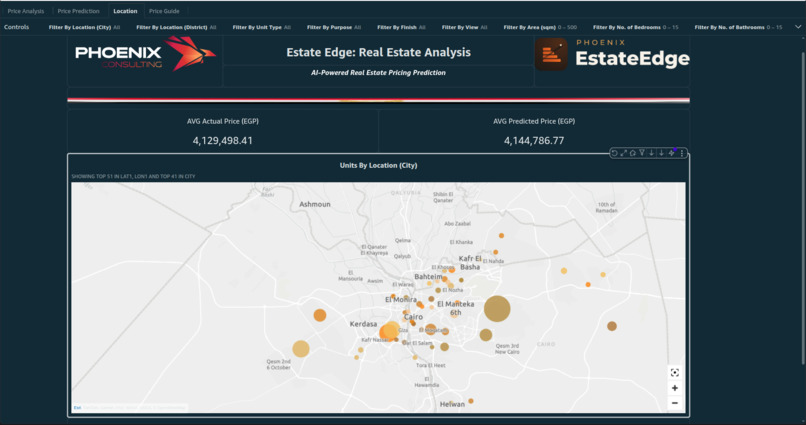Click the AVG Predicted Price value 4,144,786.77
Viewport: 806px width, 425px height.
pyautogui.click(x=534, y=141)
